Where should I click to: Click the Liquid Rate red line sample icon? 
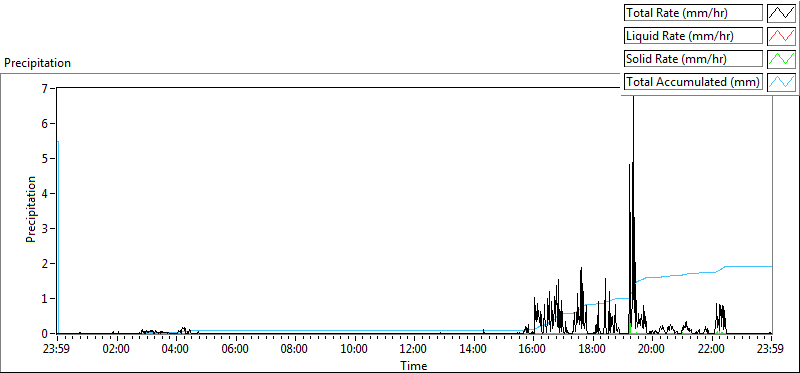pyautogui.click(x=781, y=36)
